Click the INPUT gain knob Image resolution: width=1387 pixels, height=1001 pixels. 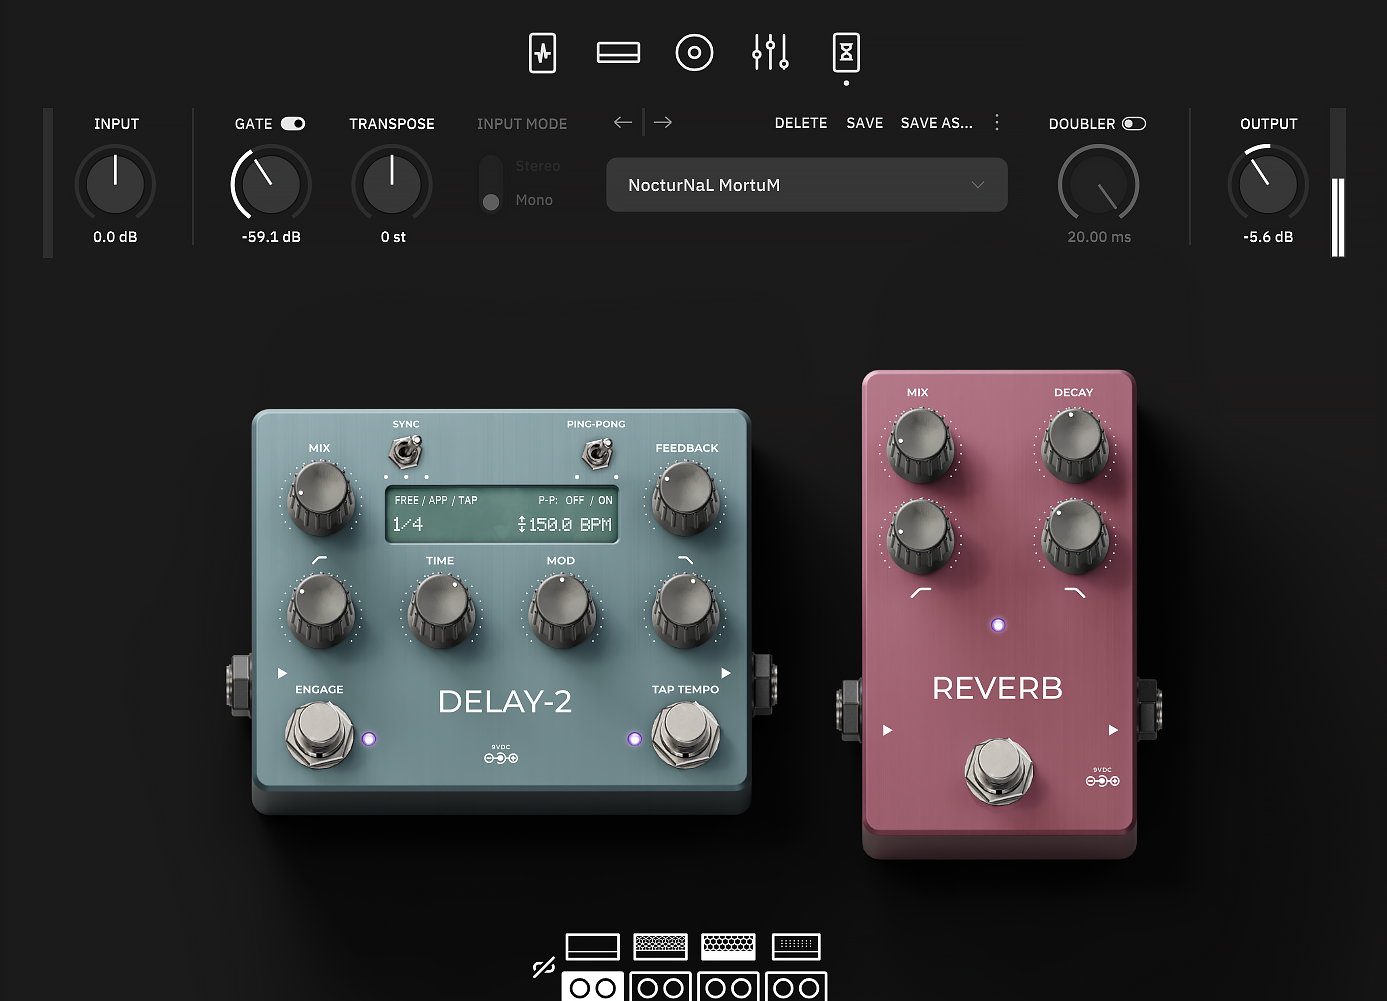[115, 184]
